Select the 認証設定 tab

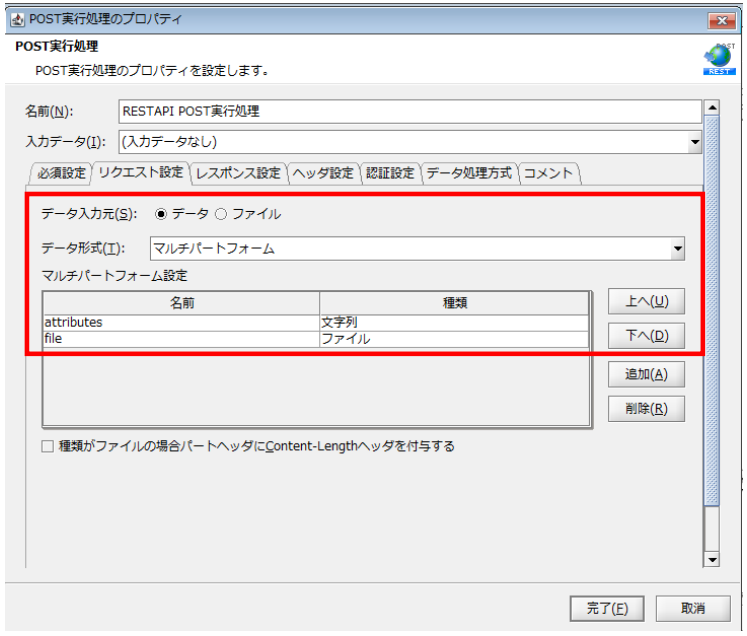390,173
